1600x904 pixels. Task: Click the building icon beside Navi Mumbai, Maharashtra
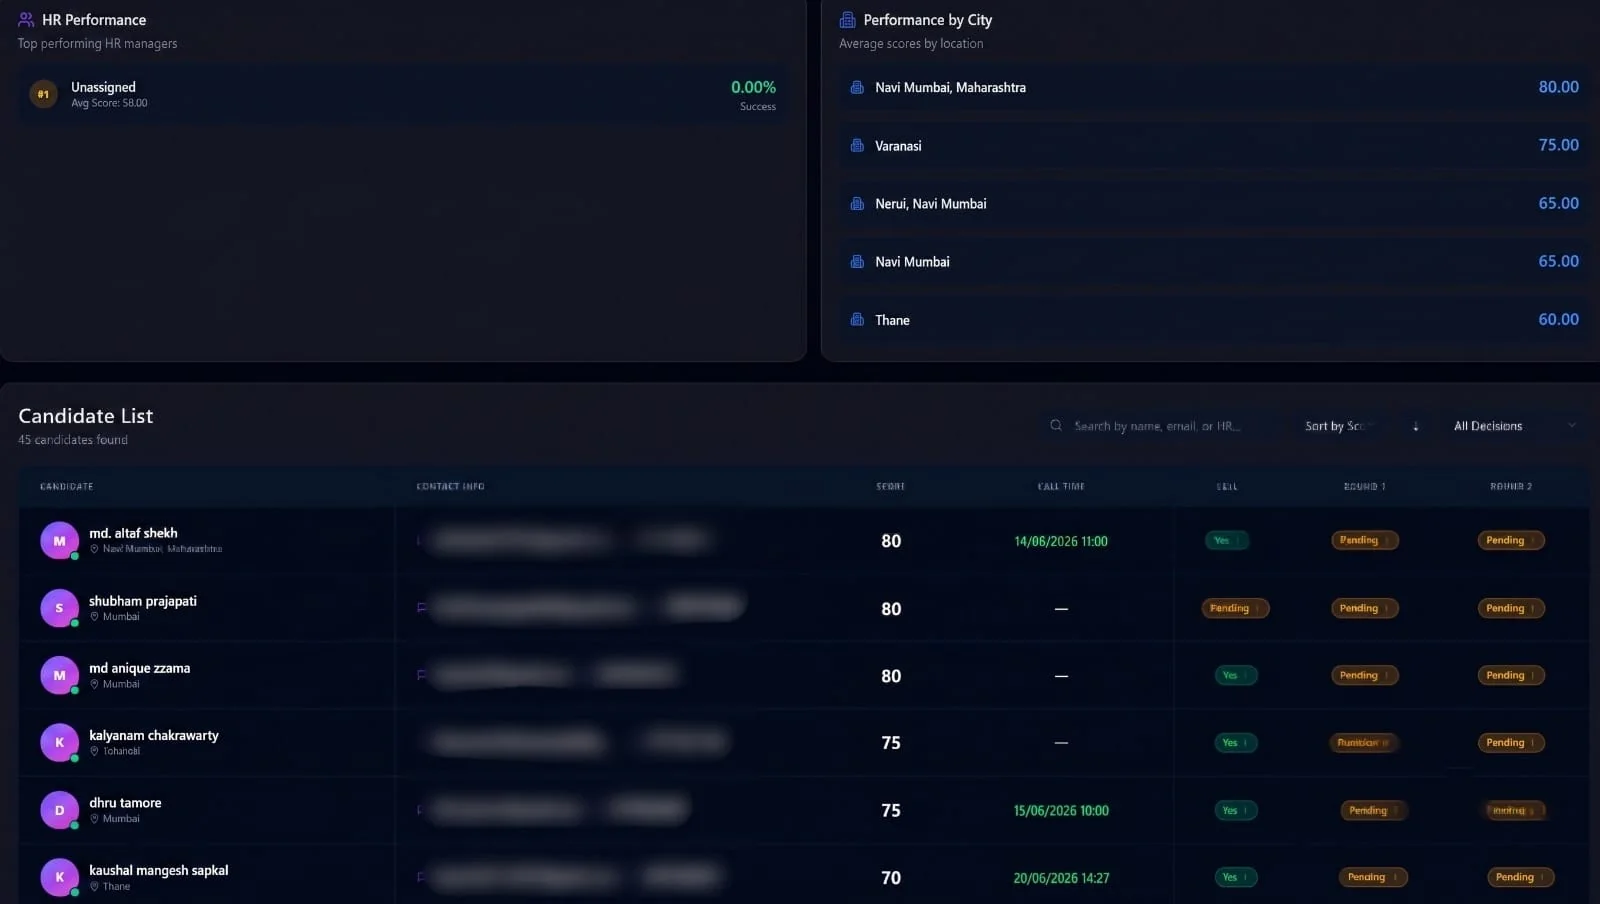[x=857, y=87]
